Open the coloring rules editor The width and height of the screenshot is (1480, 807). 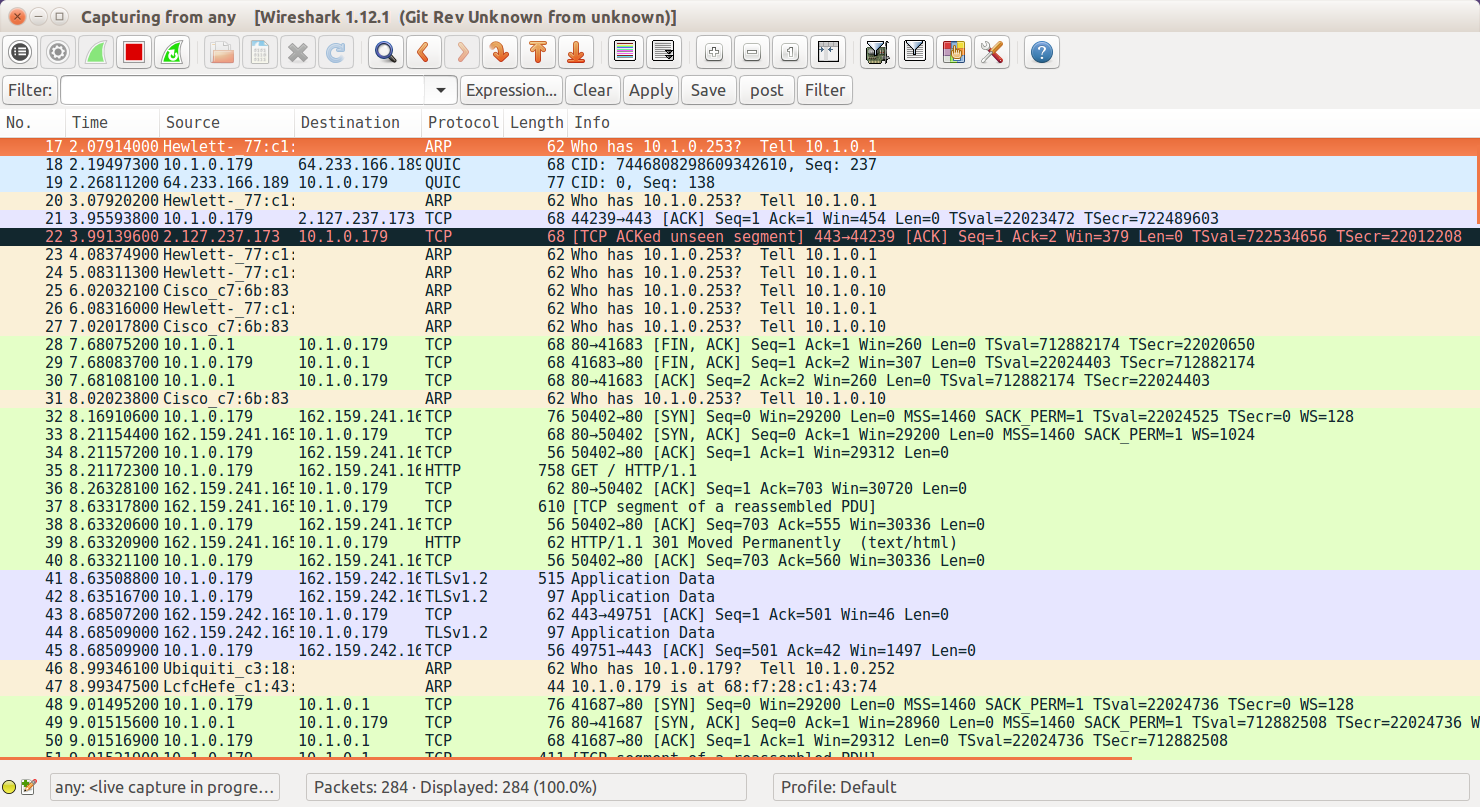[953, 52]
